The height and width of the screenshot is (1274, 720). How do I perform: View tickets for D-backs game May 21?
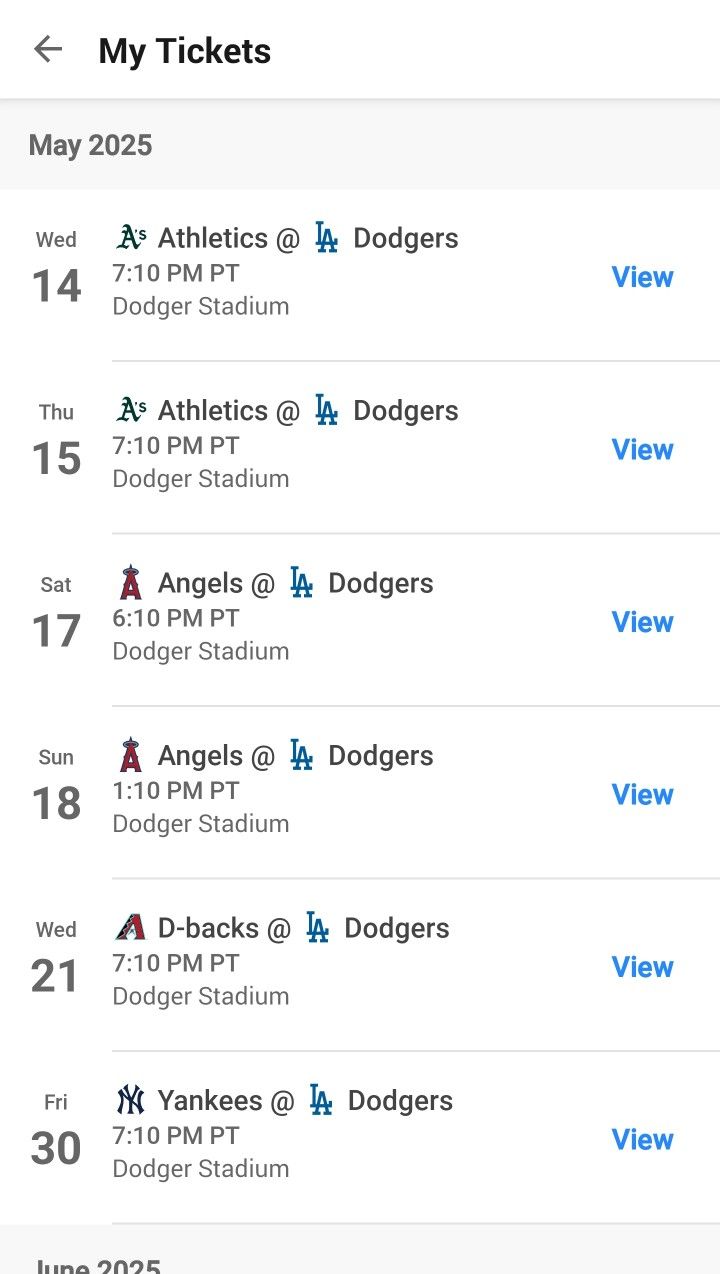click(x=642, y=967)
